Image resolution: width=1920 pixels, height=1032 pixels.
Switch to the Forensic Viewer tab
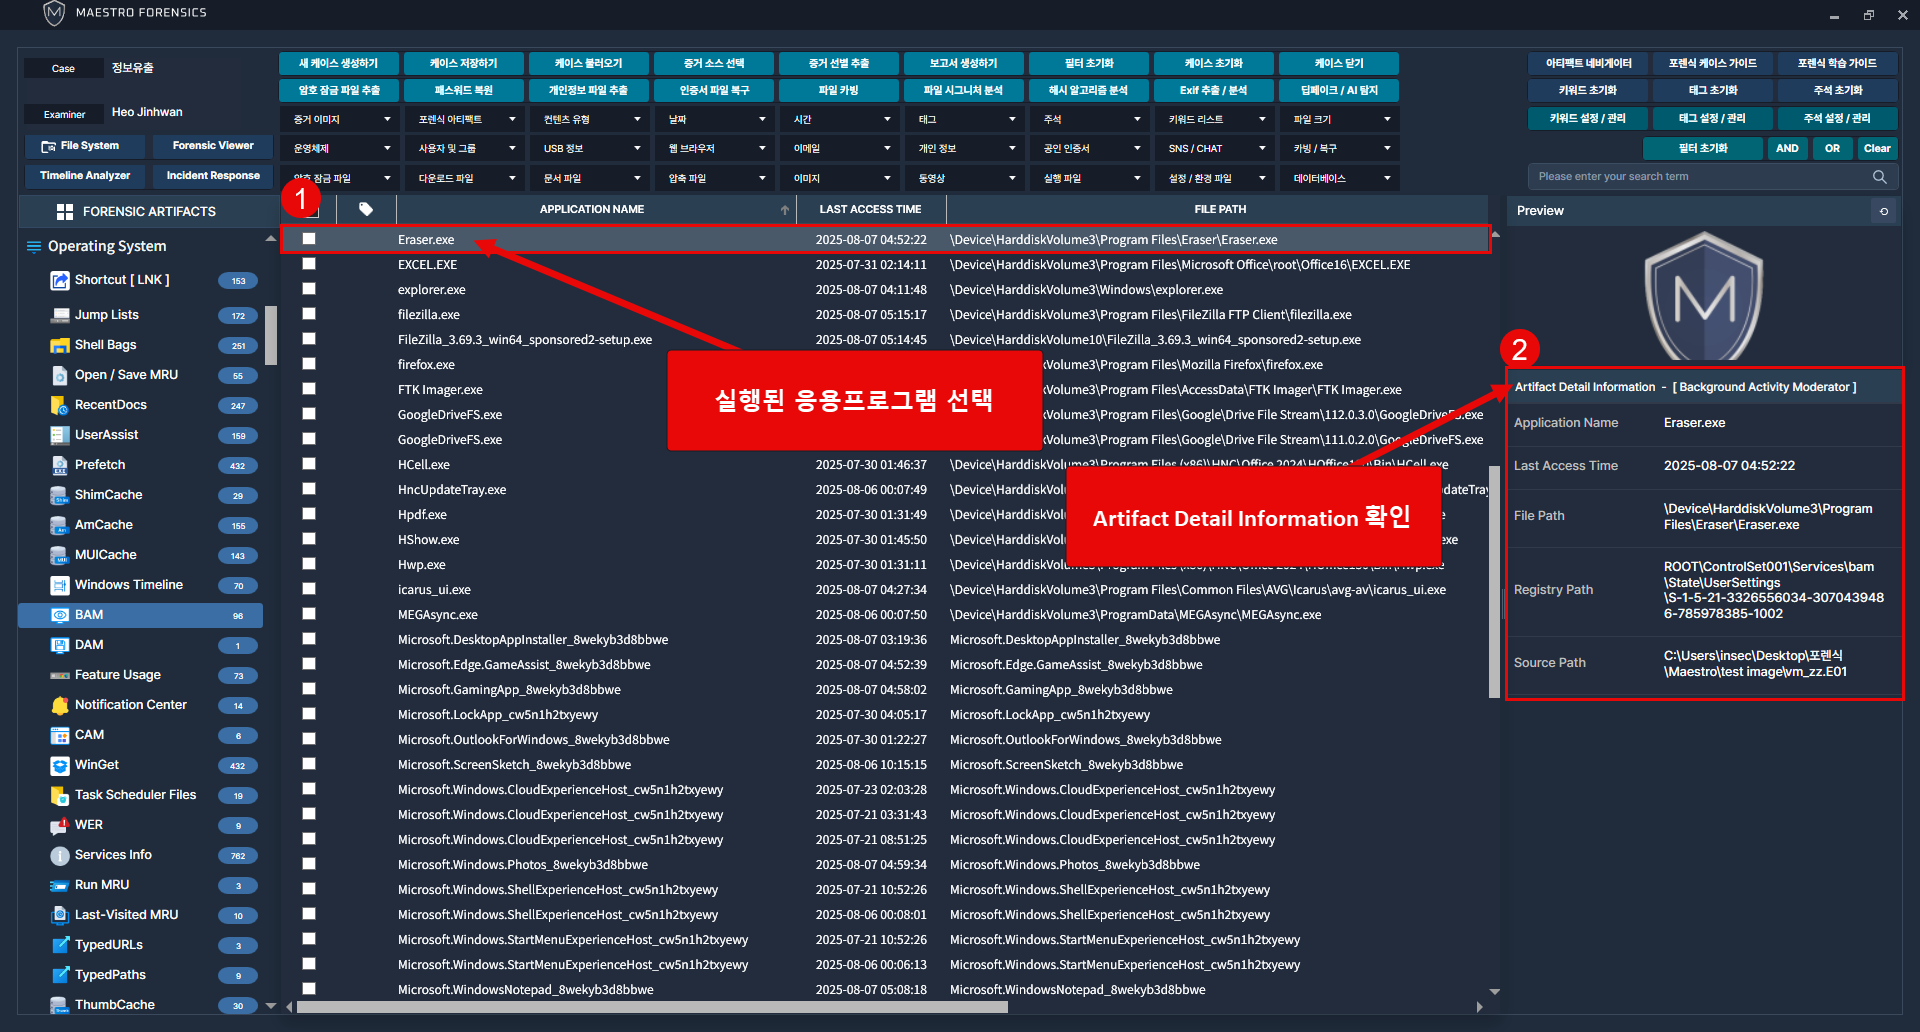point(213,146)
